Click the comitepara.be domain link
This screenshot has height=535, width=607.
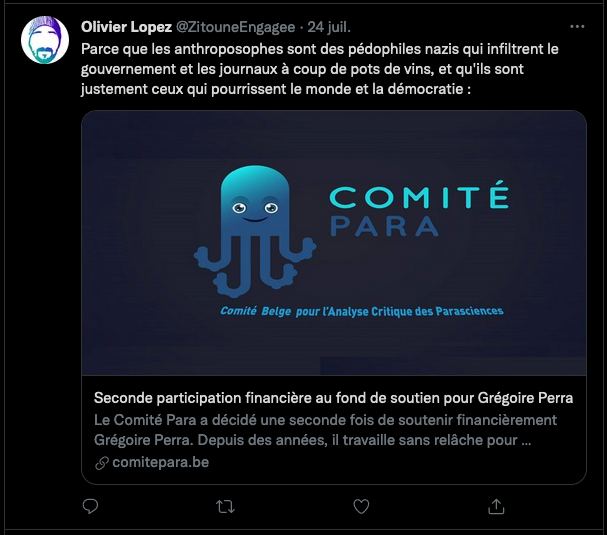[x=161, y=462]
